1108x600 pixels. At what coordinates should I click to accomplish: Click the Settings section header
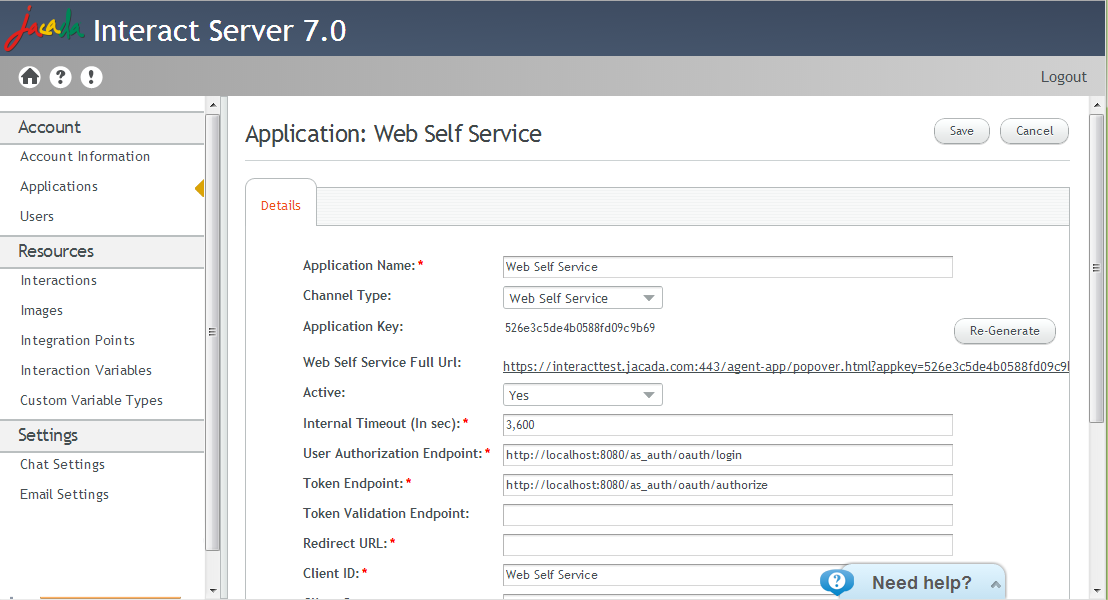(x=102, y=435)
